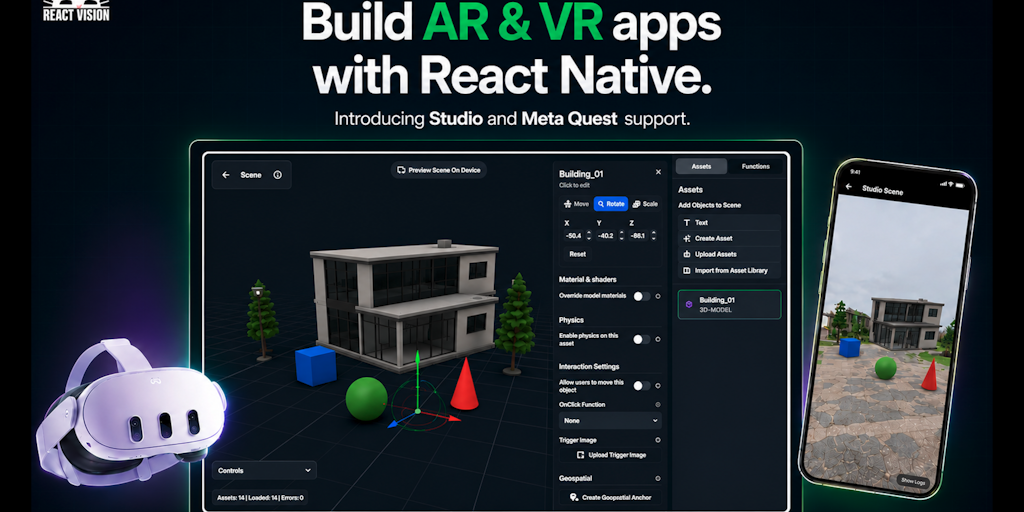Enable physics on this asset switch

click(x=642, y=339)
